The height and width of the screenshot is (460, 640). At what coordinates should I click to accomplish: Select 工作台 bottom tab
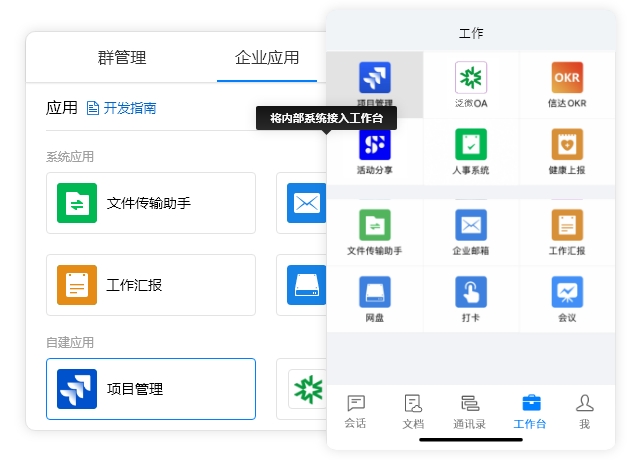[530, 411]
